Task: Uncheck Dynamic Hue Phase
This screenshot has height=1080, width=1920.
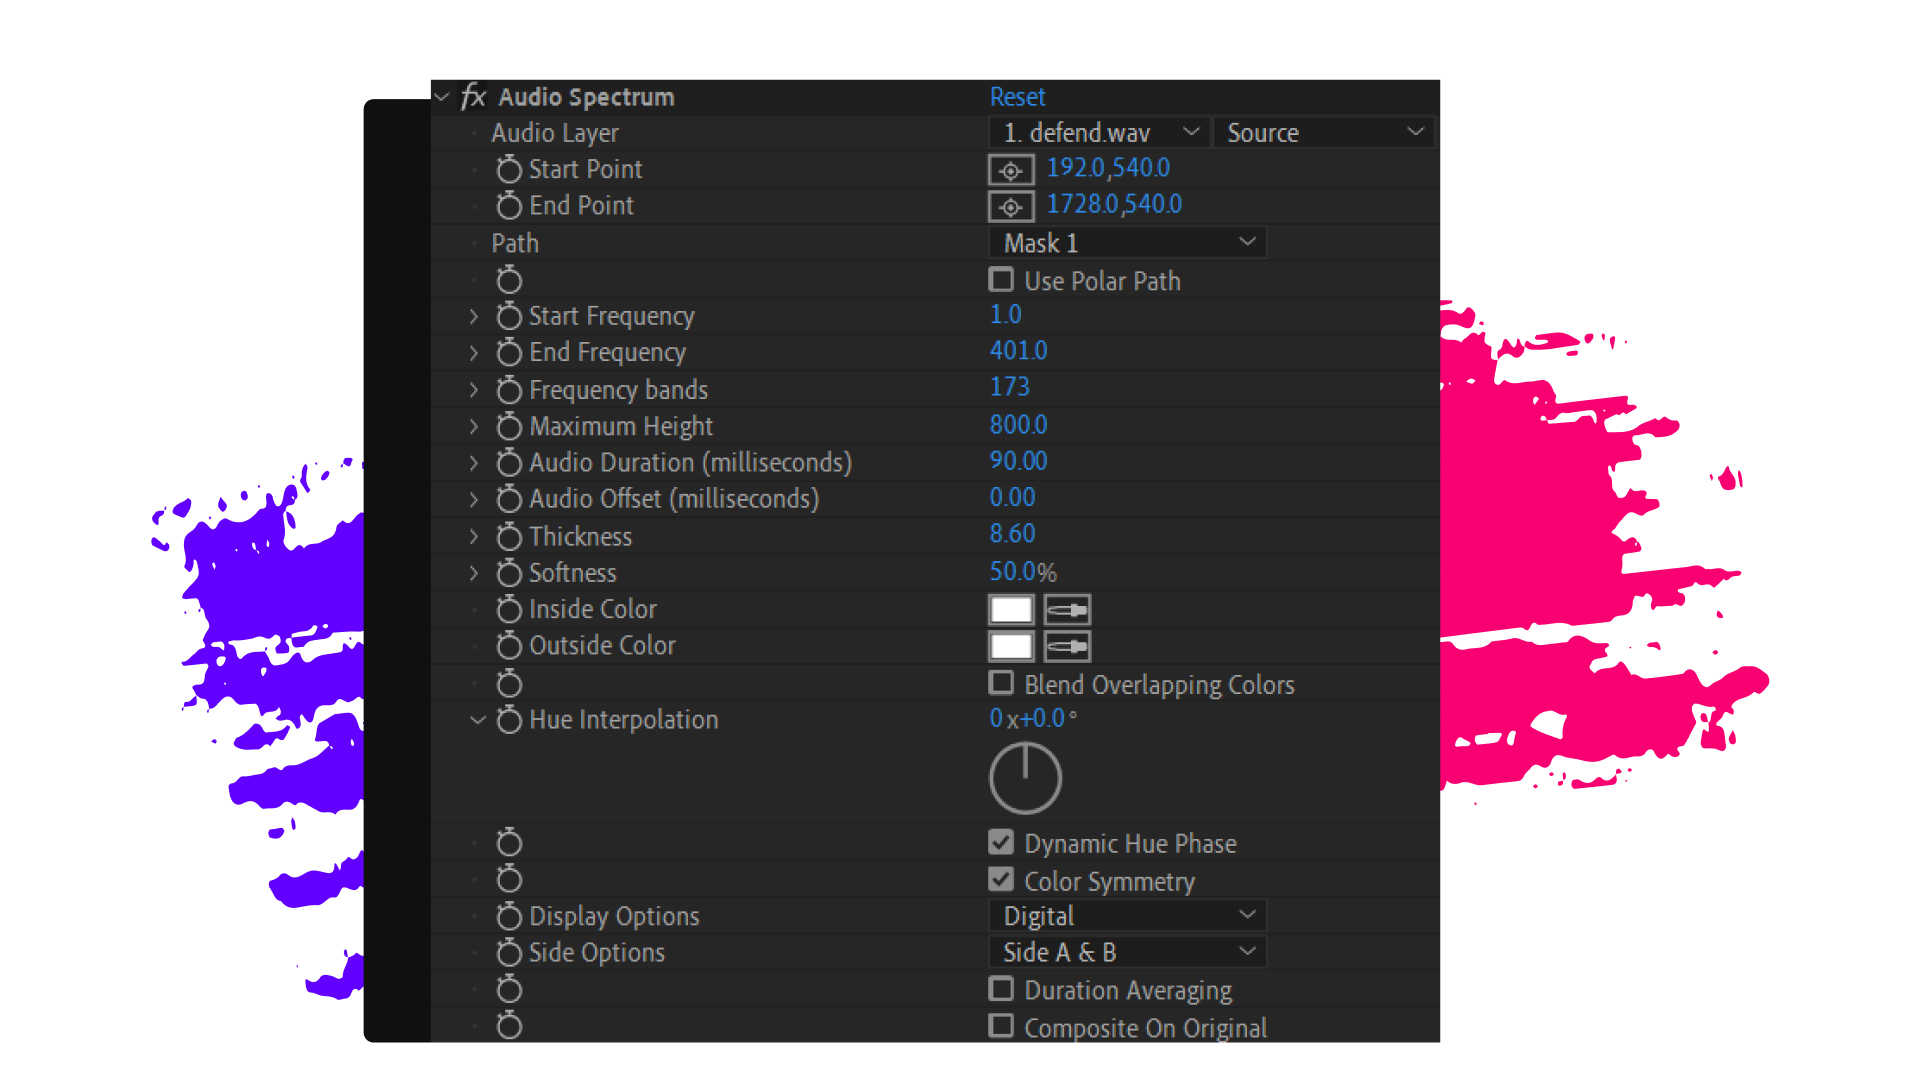Action: pos(1001,842)
